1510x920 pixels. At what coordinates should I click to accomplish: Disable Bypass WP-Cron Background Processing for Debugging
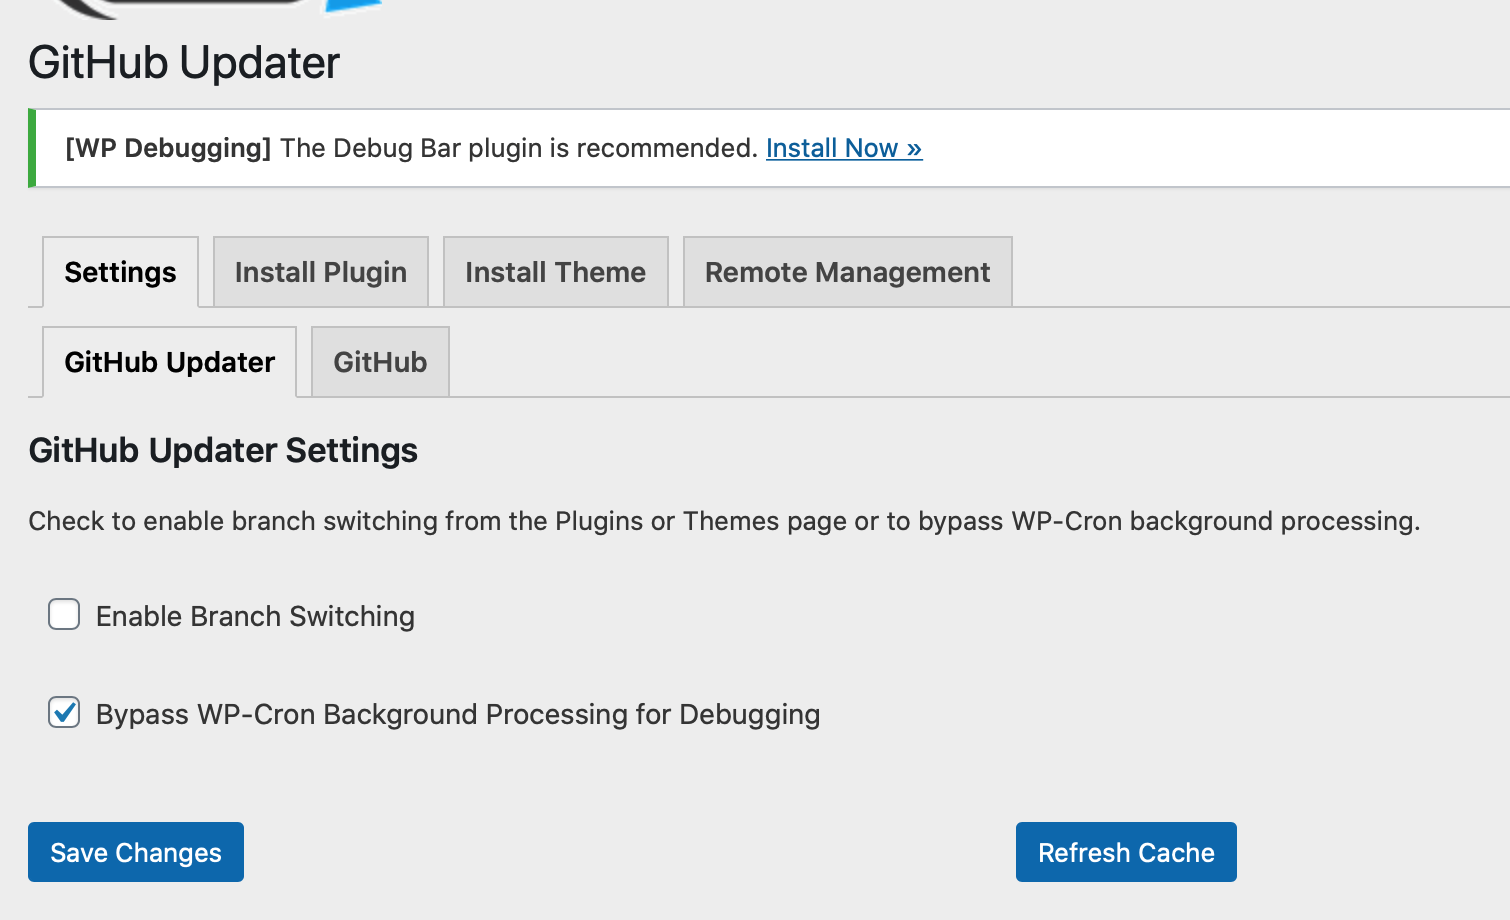coord(64,712)
